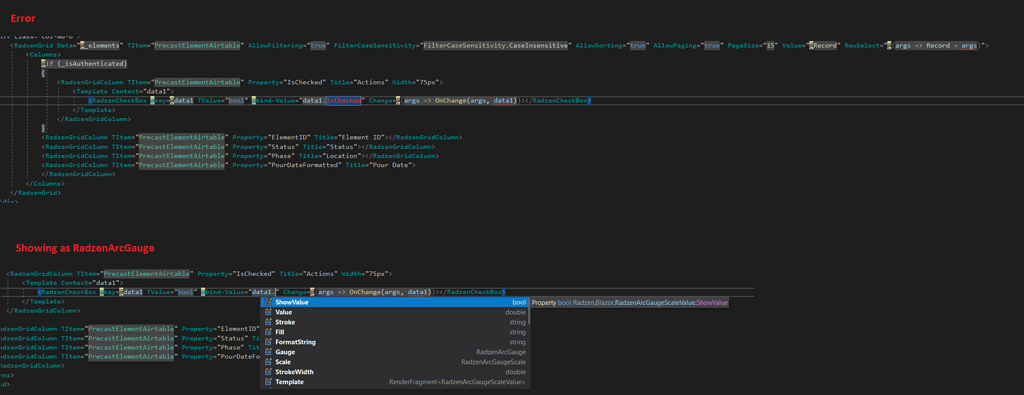Click the AllowFiltering "true" attribute value
The height and width of the screenshot is (395, 1024).
[318, 46]
